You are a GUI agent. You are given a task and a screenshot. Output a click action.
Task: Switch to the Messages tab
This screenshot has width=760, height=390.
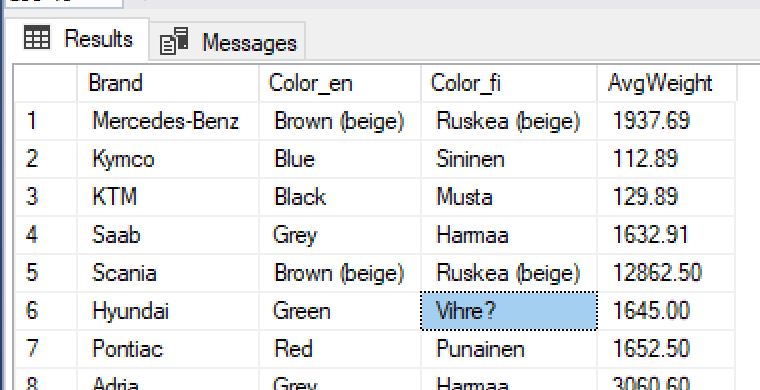click(x=227, y=42)
